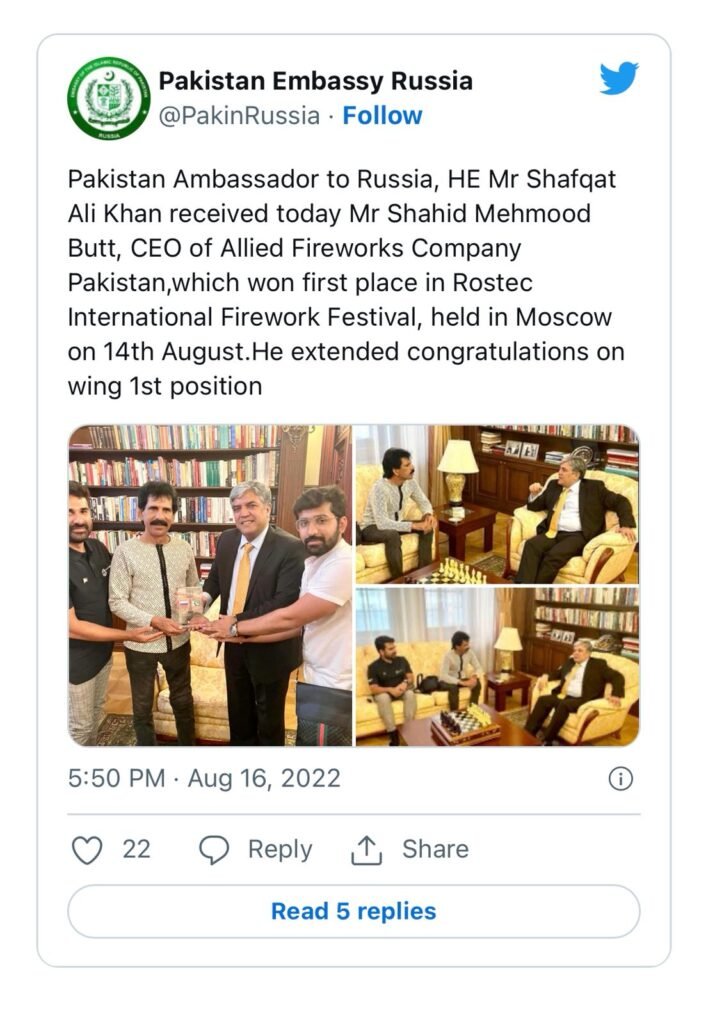Click the reply speech bubble icon
The image size is (708, 1024).
[214, 849]
